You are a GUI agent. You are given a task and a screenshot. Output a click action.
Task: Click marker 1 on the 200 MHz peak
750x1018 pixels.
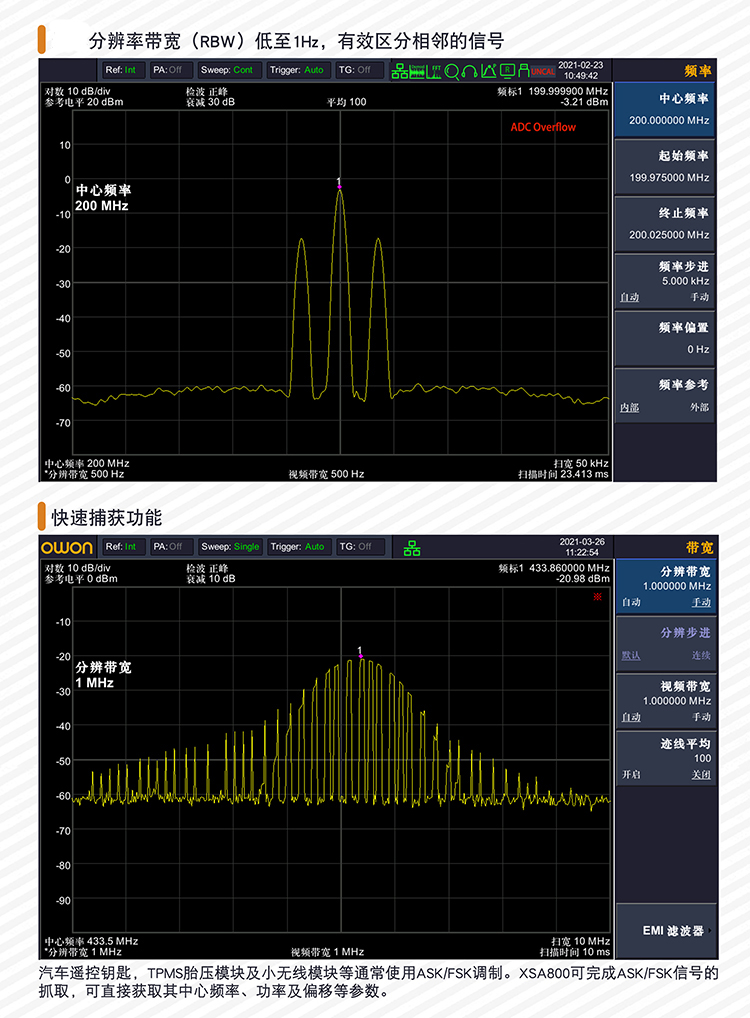[339, 184]
